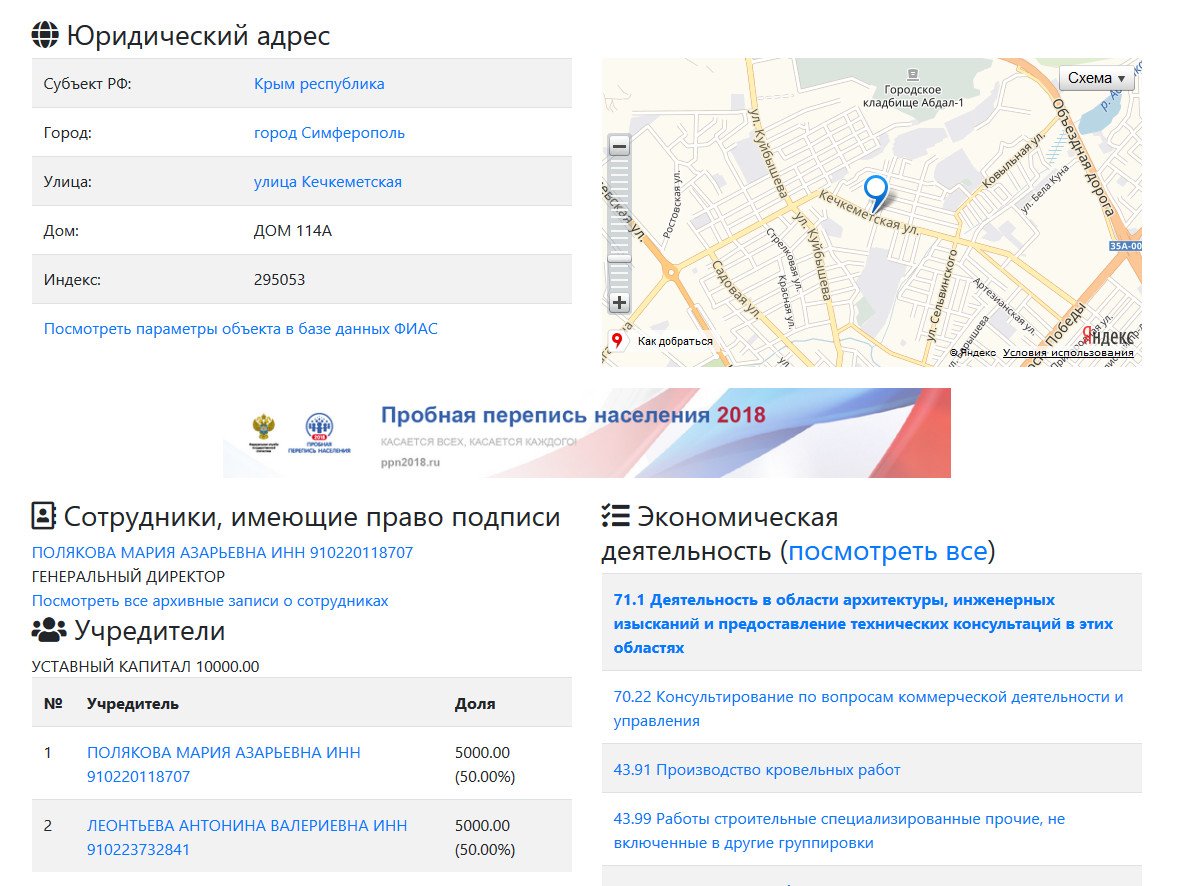1194x886 pixels.
Task: Follow the улица Кечкеметская link
Action: [x=328, y=182]
